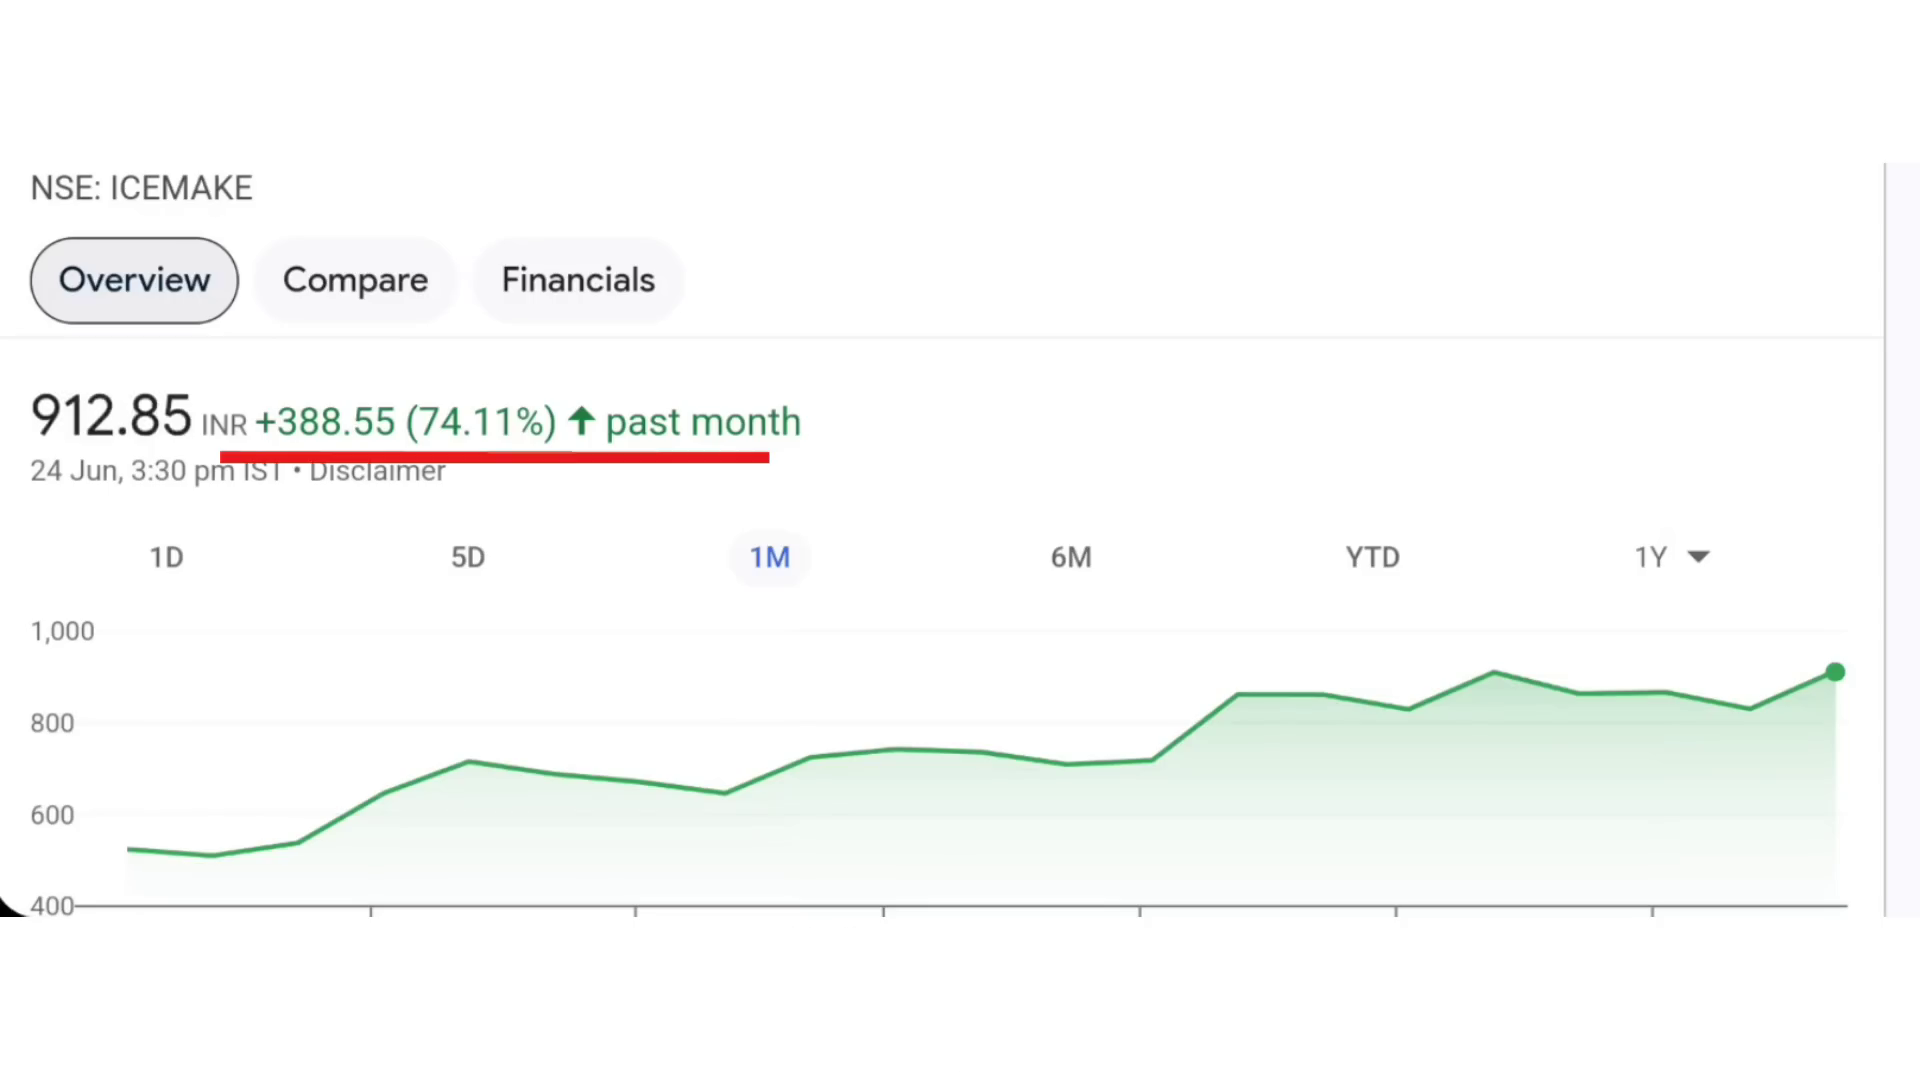Click the 'past month' label
The height and width of the screenshot is (1080, 1920).
click(703, 422)
